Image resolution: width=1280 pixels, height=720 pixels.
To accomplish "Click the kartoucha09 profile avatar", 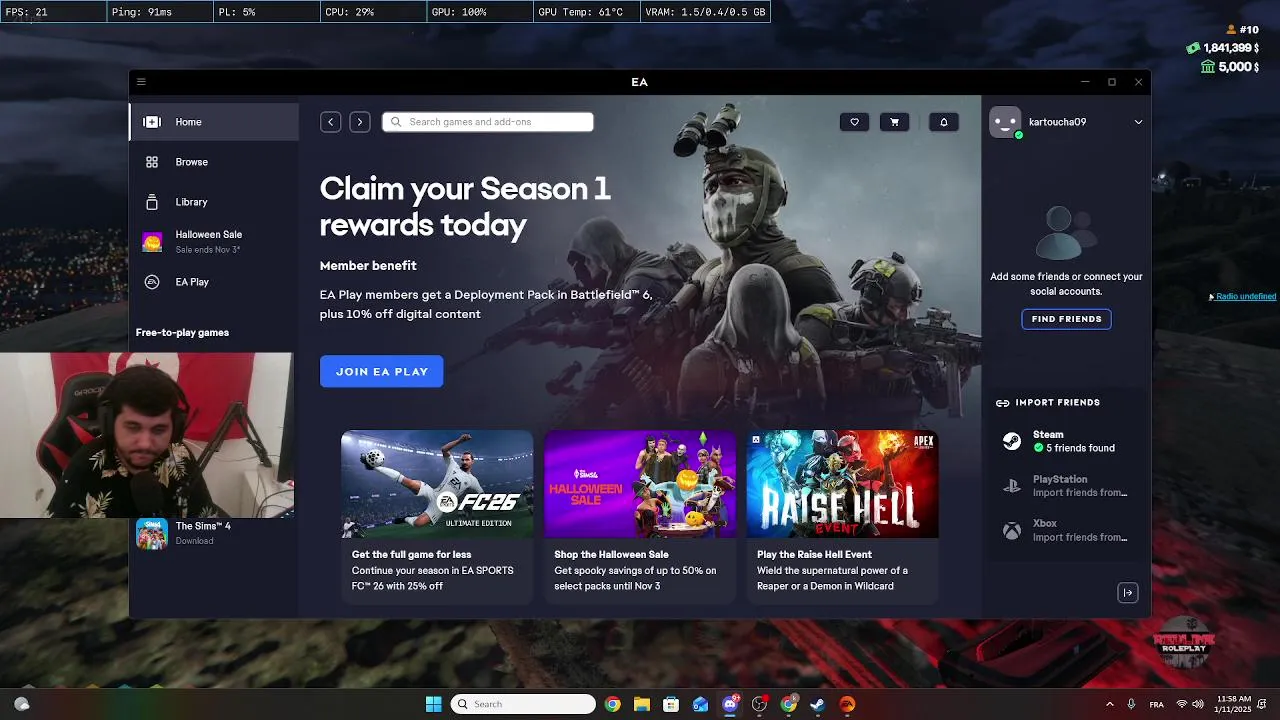I will tap(1005, 122).
